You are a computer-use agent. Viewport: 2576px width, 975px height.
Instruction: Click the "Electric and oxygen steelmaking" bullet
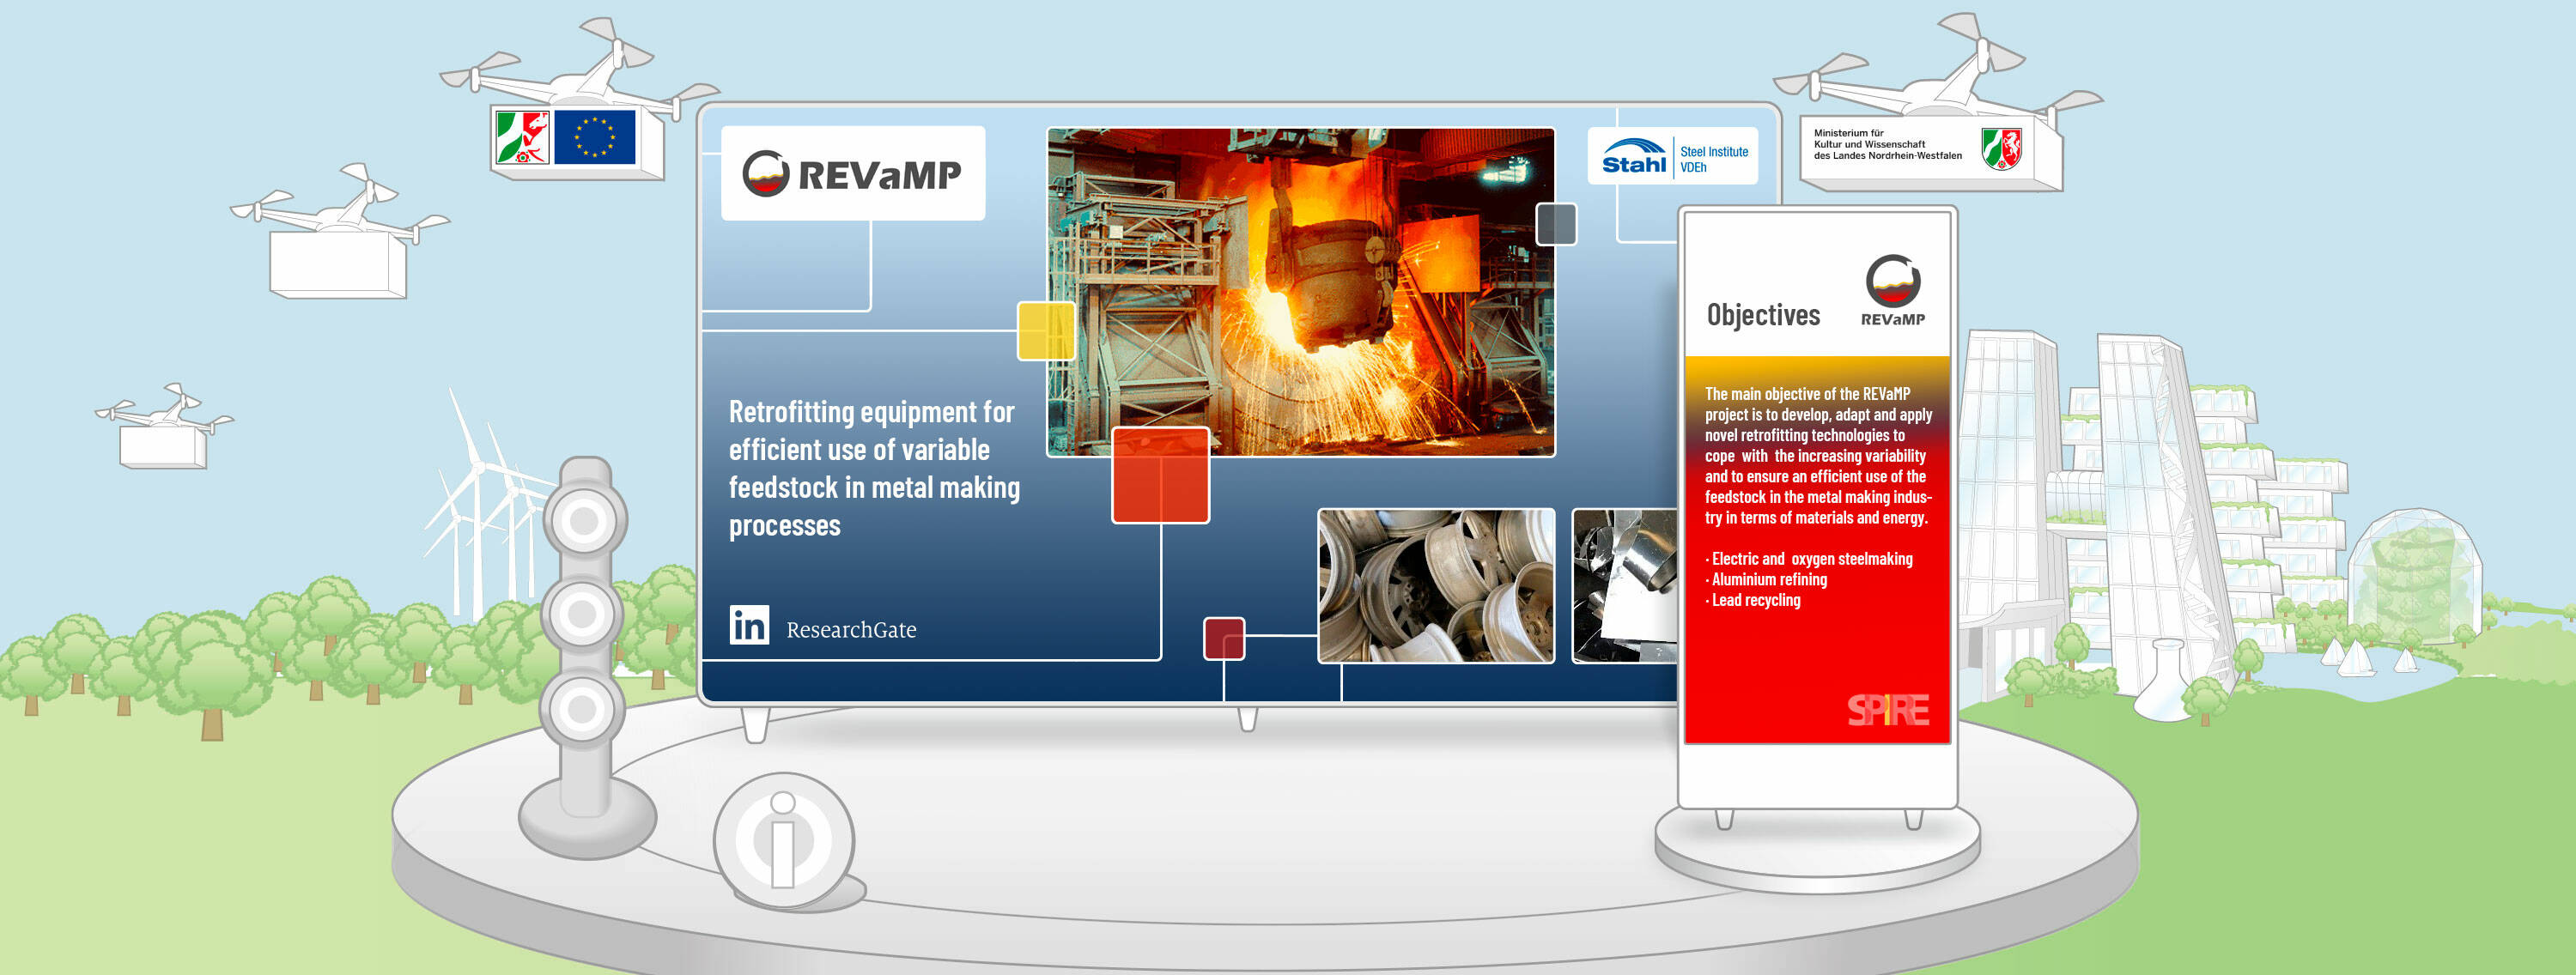tap(1809, 559)
